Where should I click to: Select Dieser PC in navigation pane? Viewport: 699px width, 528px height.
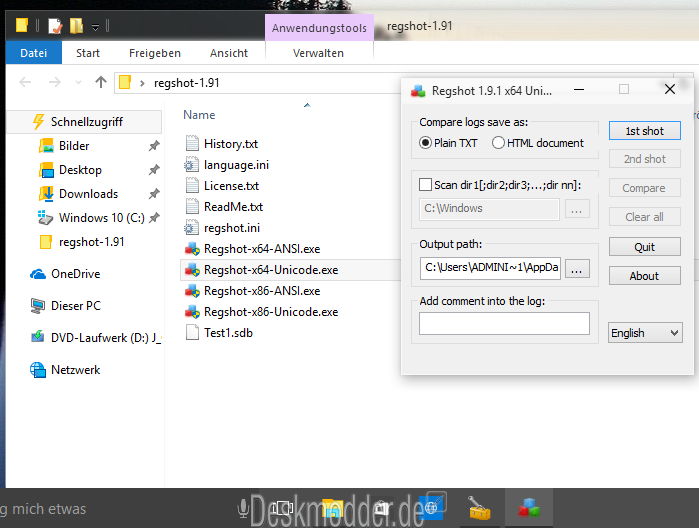click(75, 306)
